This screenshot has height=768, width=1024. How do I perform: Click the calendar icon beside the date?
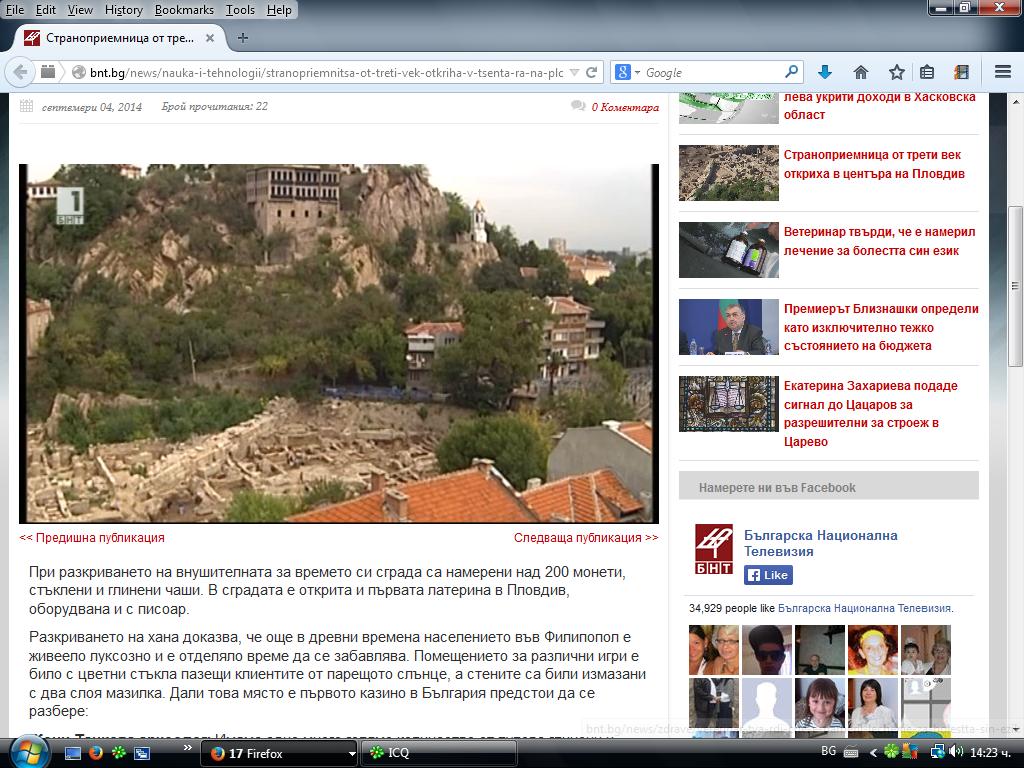click(26, 106)
